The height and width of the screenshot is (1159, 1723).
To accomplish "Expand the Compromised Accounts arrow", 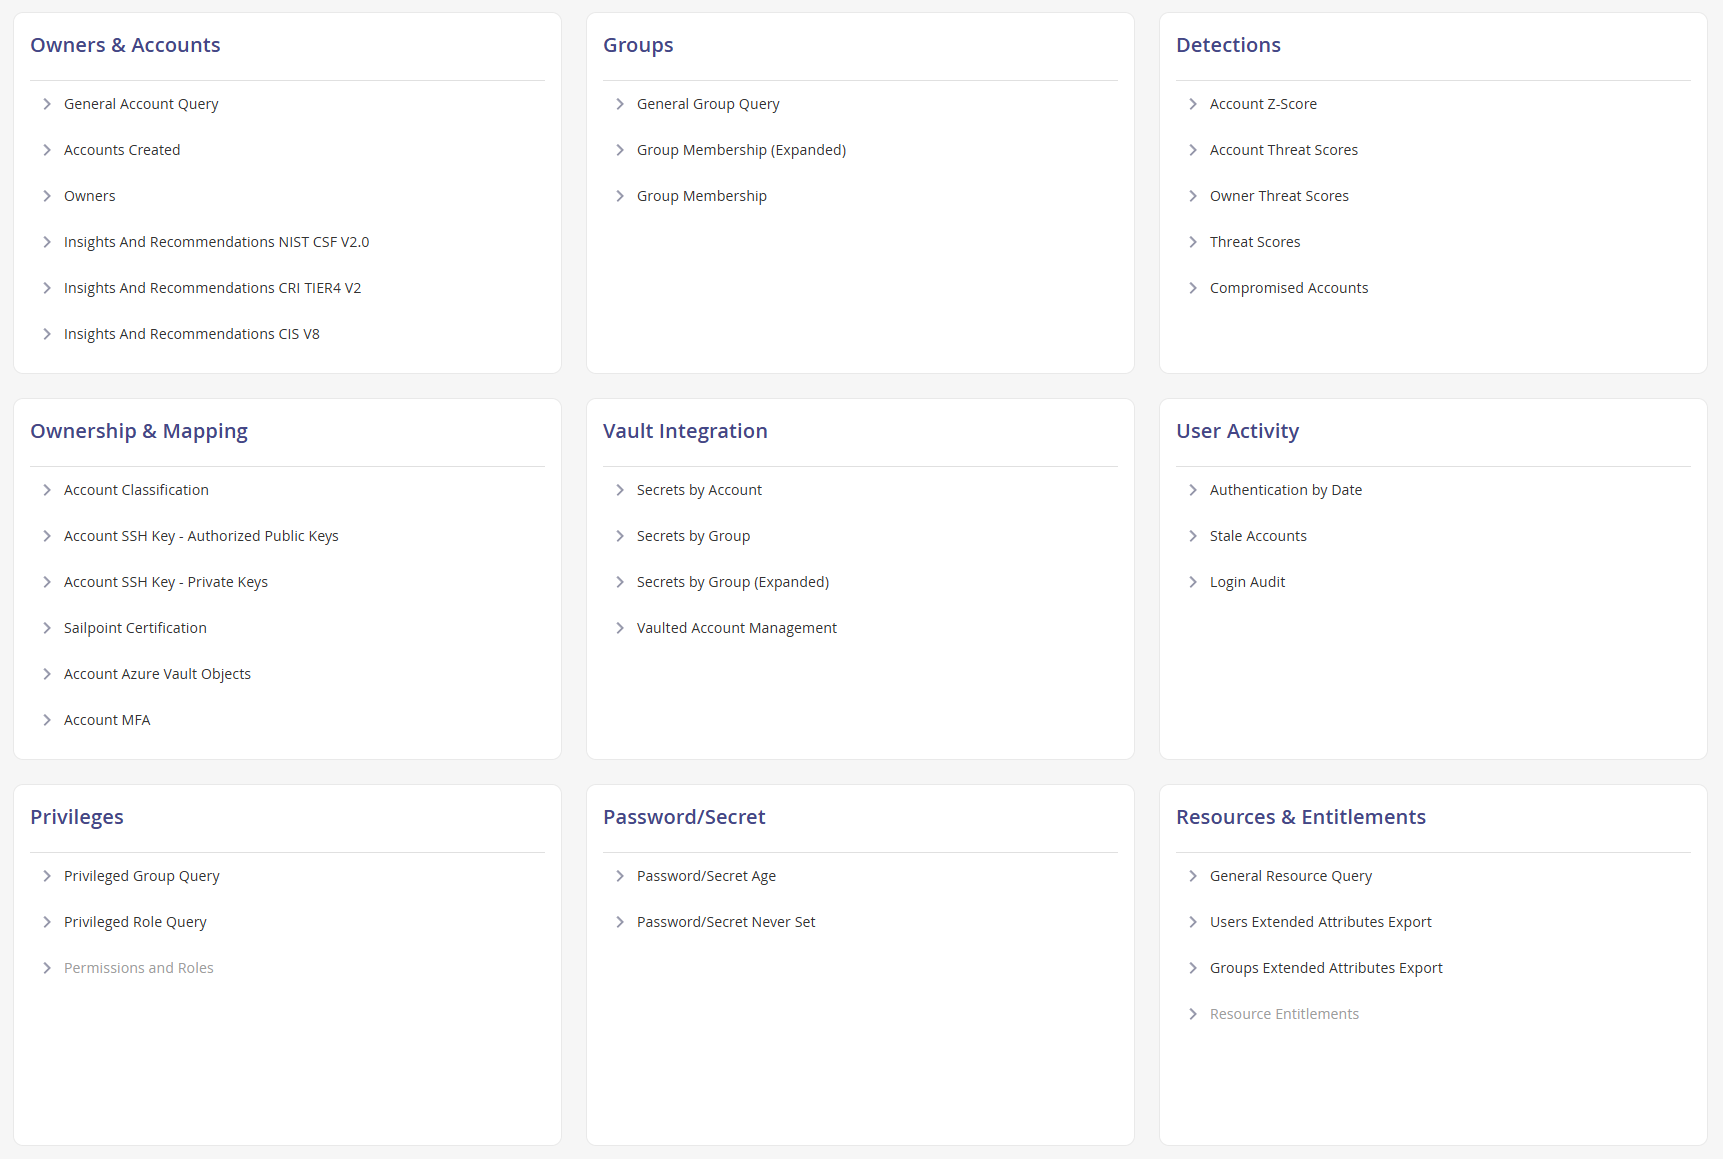I will (1193, 288).
